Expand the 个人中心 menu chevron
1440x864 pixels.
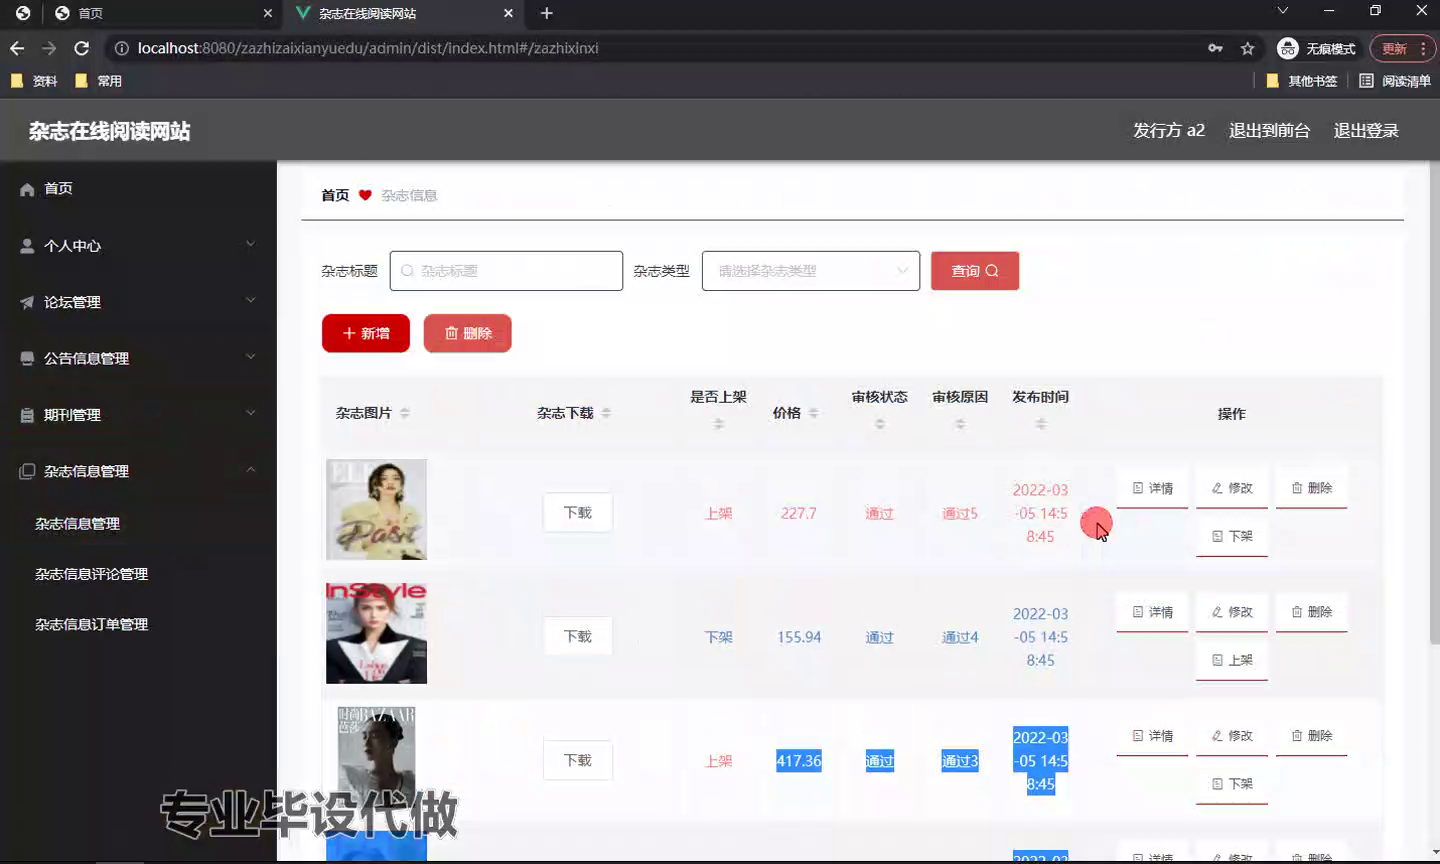point(251,243)
